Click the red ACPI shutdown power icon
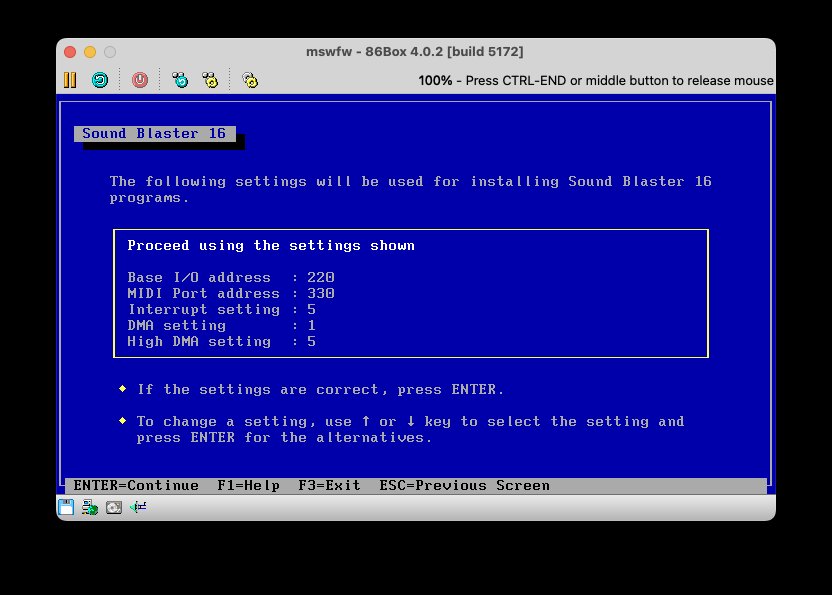The image size is (832, 595). point(140,80)
